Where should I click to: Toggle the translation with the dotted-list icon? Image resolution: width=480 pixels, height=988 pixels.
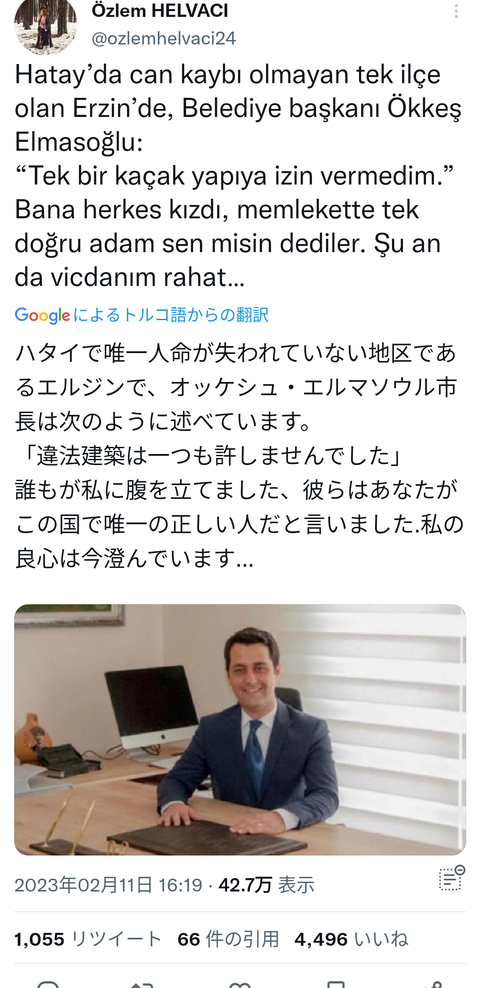452,877
